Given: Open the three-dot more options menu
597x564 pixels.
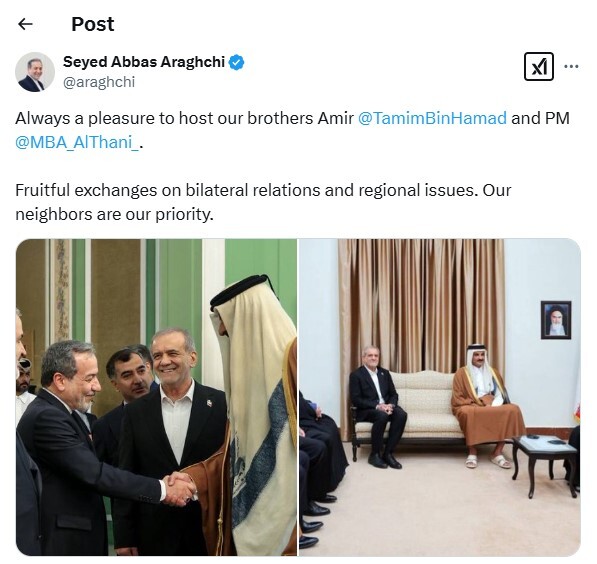Looking at the screenshot, I should (x=571, y=67).
